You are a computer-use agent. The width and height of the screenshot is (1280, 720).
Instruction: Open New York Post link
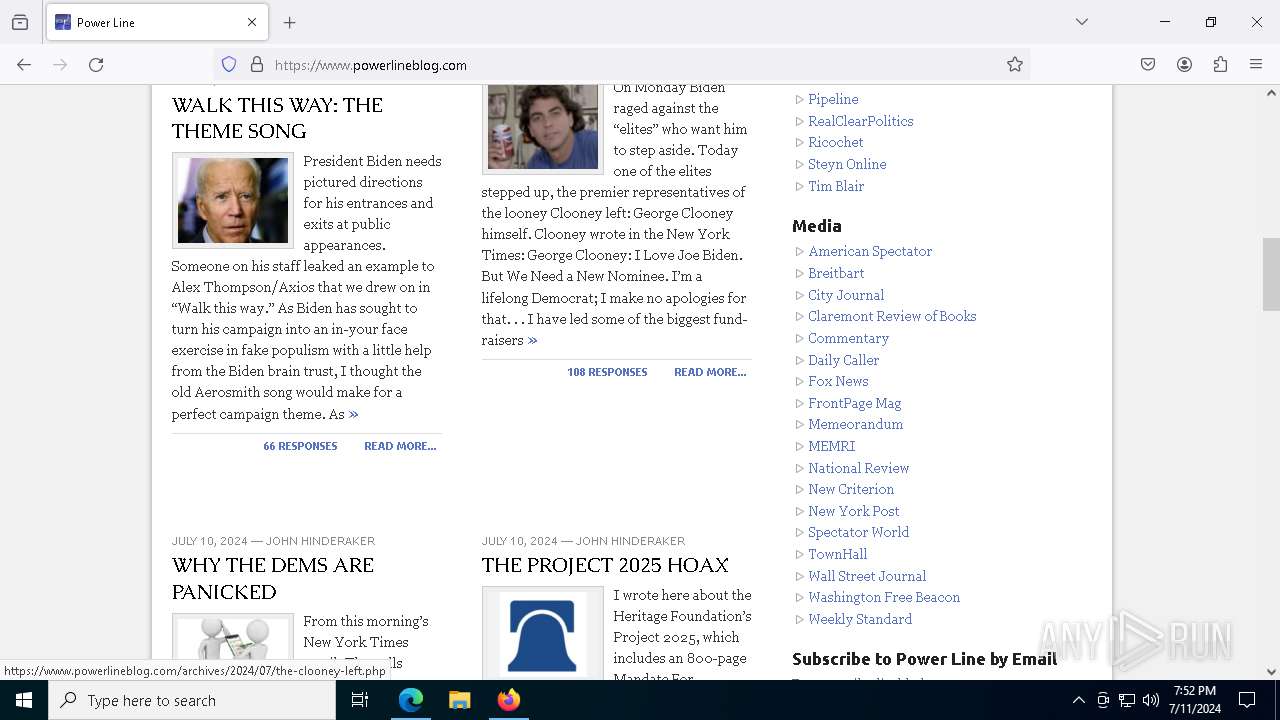point(854,511)
